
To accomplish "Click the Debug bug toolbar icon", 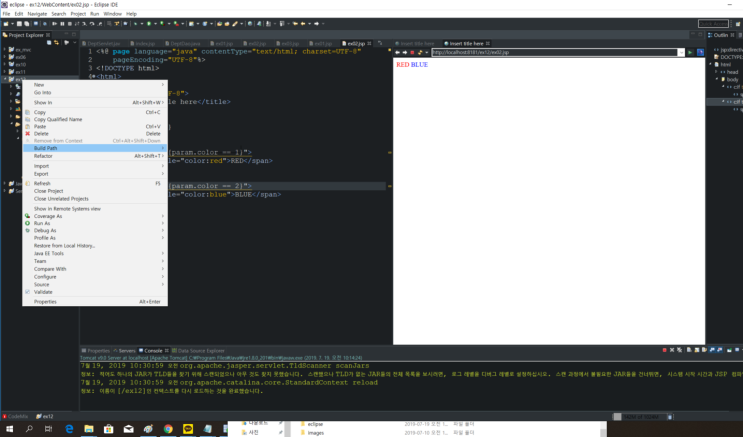I will [x=136, y=24].
